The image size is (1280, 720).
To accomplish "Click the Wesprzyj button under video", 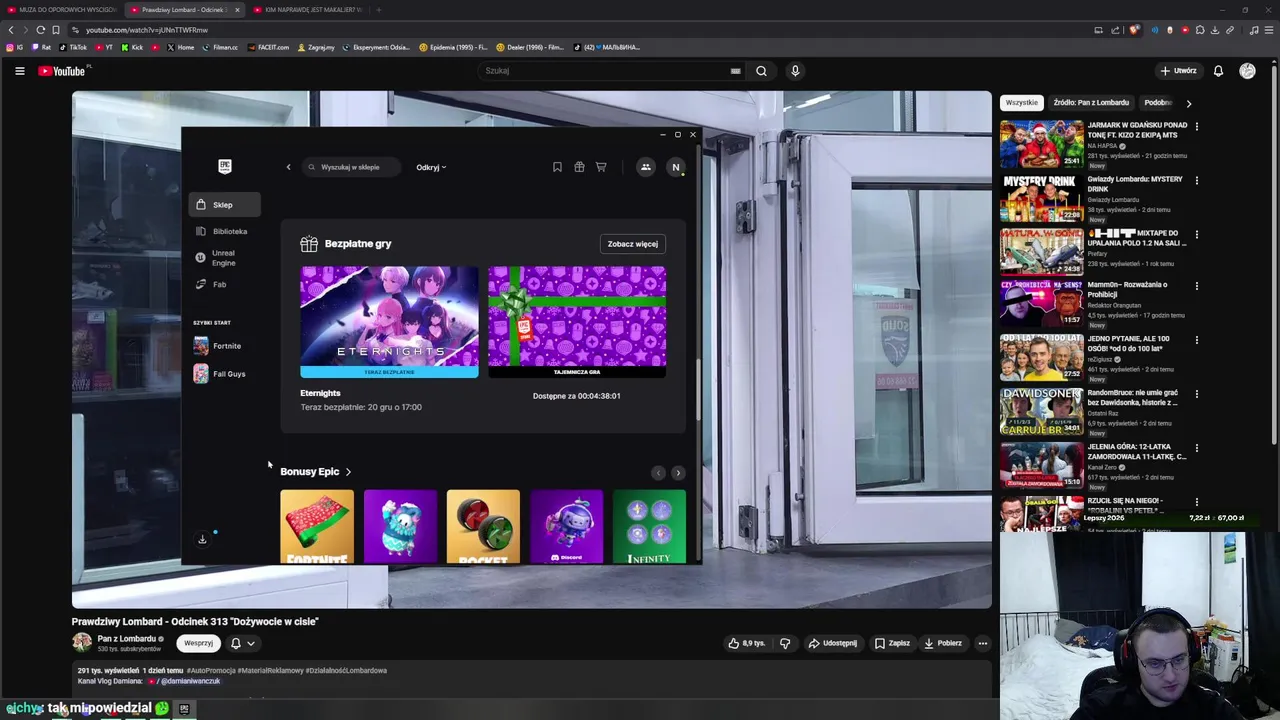I will point(198,643).
